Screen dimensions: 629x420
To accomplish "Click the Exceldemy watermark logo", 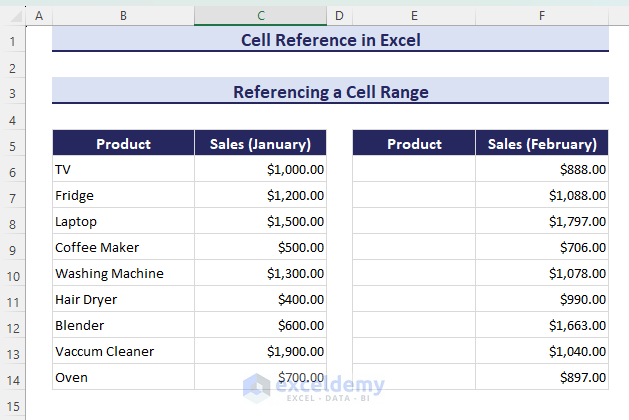I will coord(258,386).
